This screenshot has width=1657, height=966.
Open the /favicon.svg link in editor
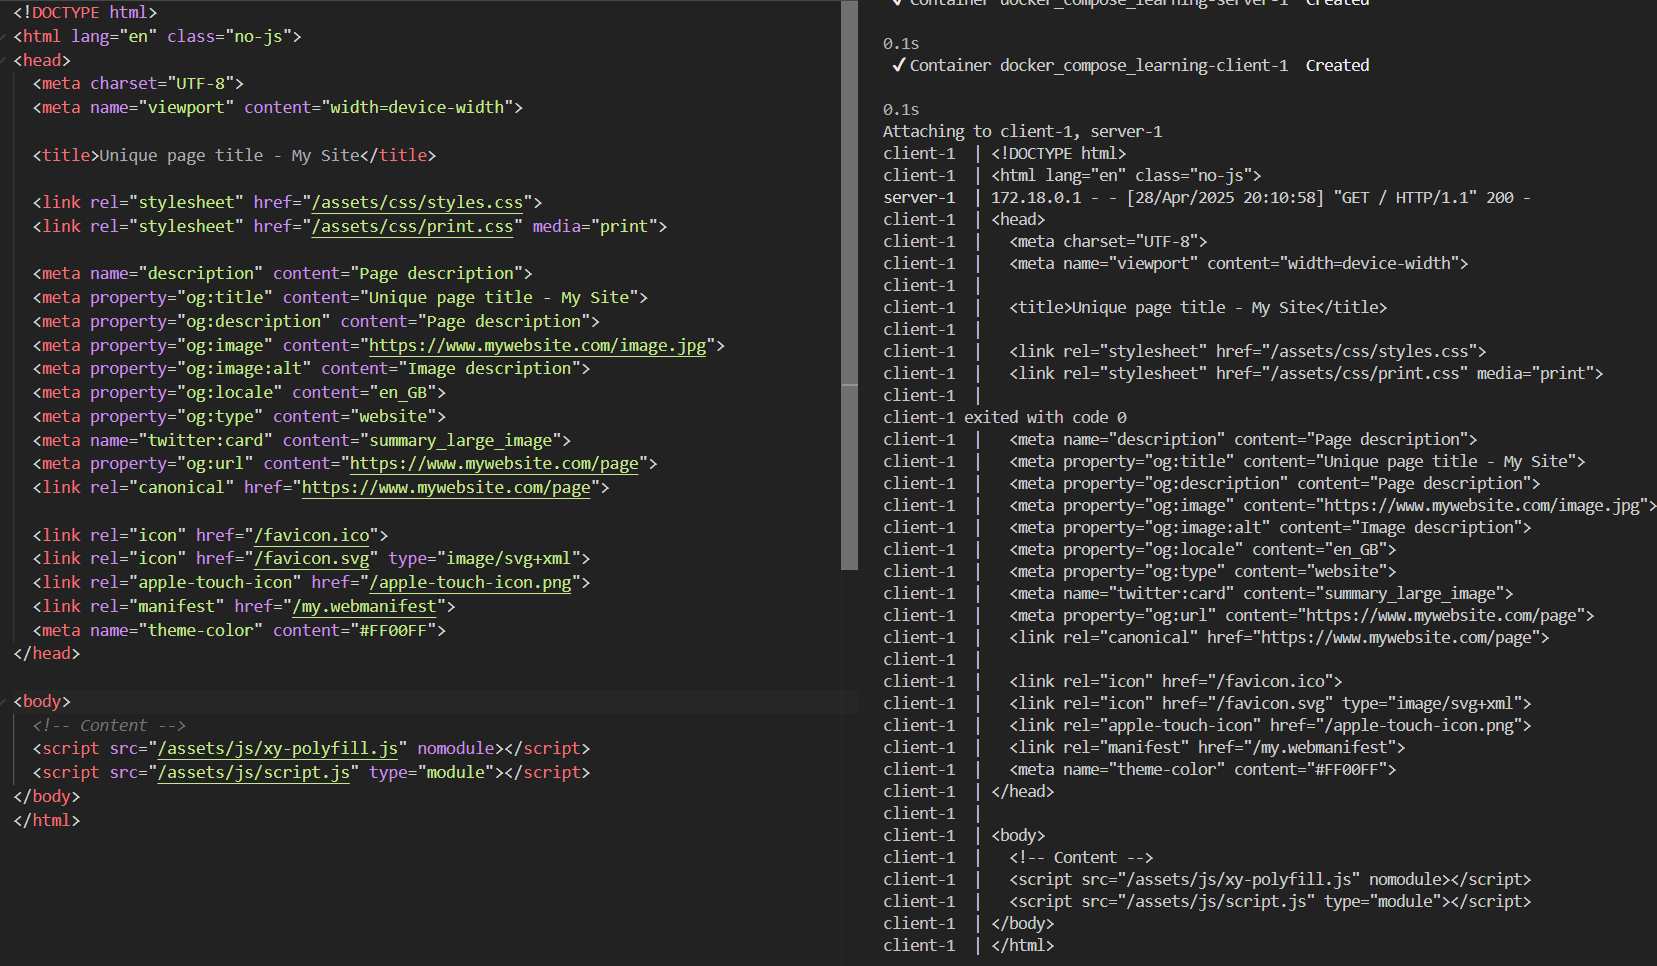pyautogui.click(x=312, y=559)
